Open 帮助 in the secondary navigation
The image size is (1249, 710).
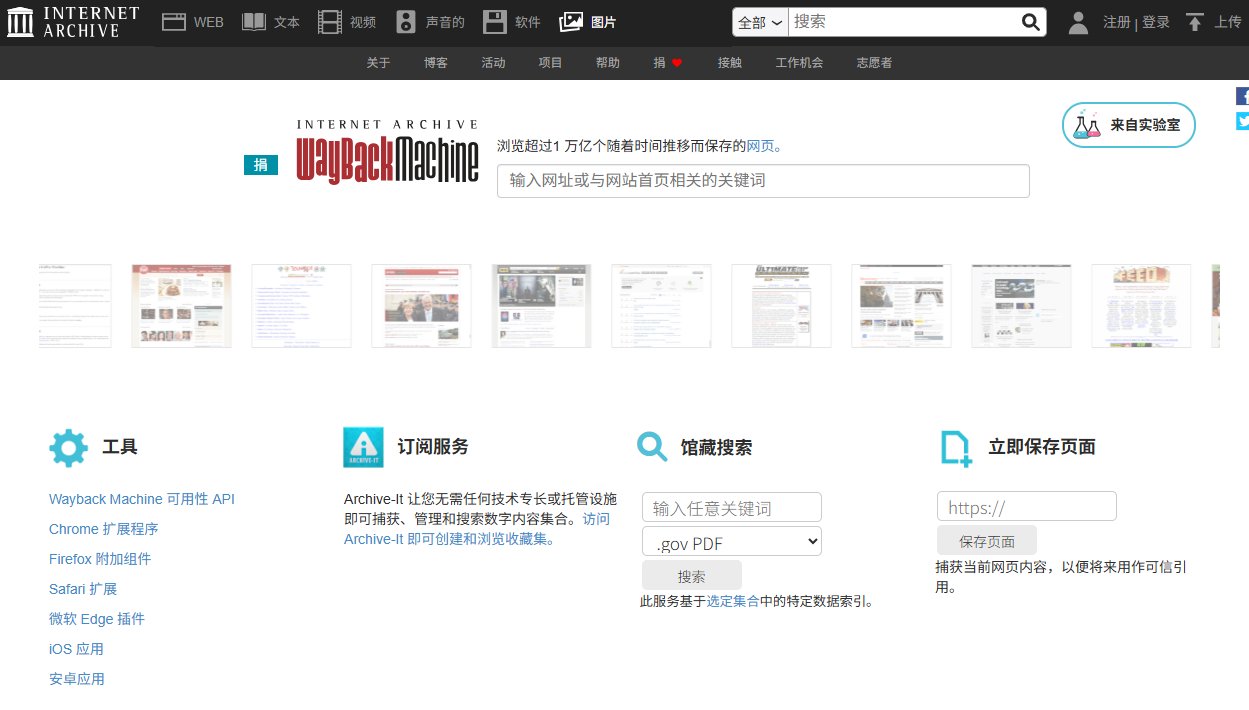608,63
